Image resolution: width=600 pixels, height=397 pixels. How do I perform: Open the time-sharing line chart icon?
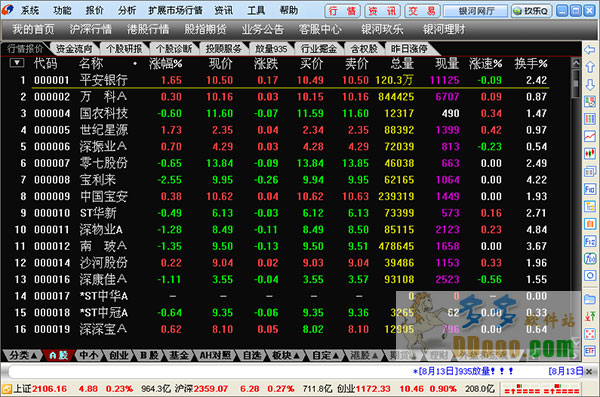coord(590,136)
